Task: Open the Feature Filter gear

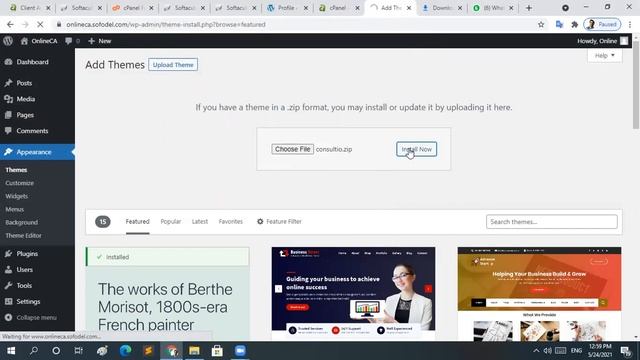Action: coord(279,221)
